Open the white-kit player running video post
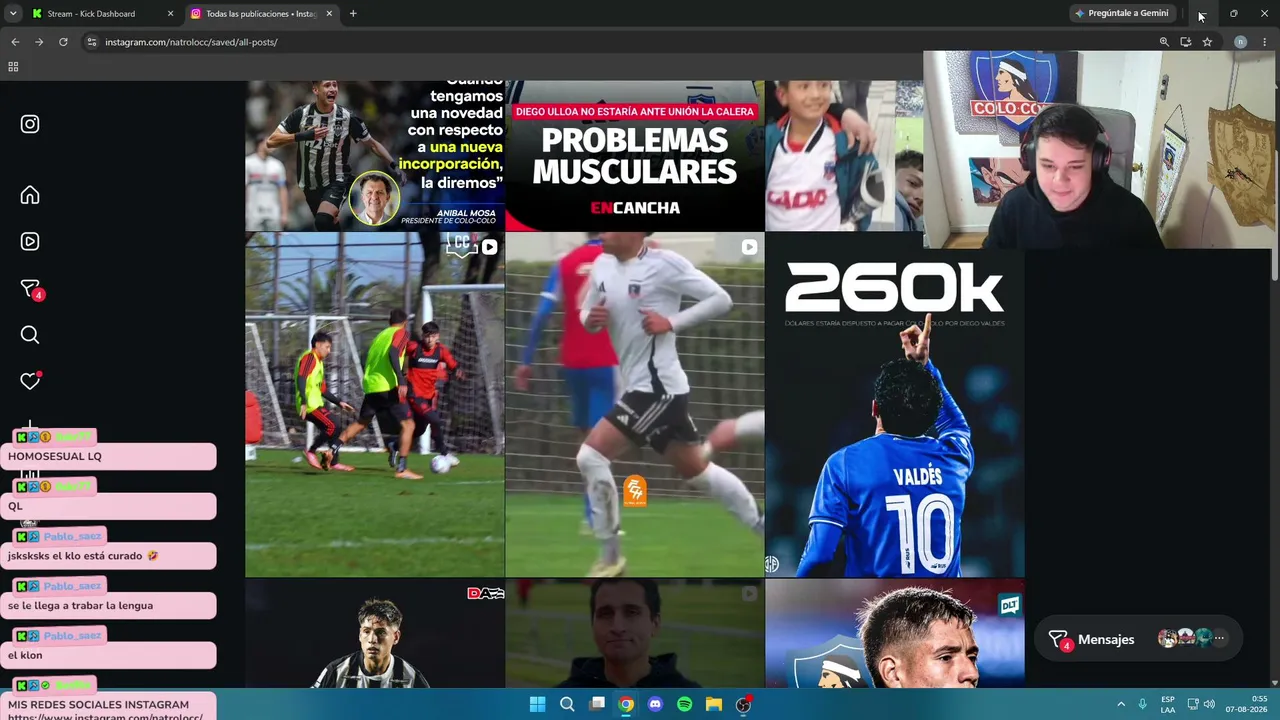 pos(635,405)
